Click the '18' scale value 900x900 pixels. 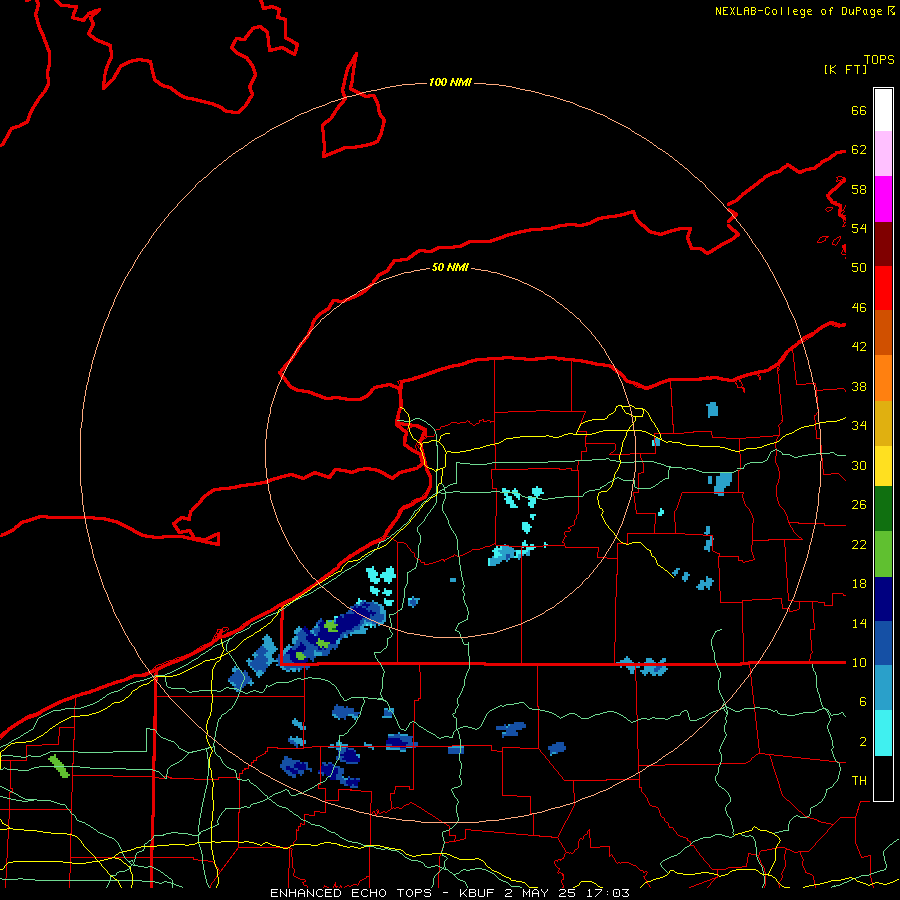(x=859, y=584)
